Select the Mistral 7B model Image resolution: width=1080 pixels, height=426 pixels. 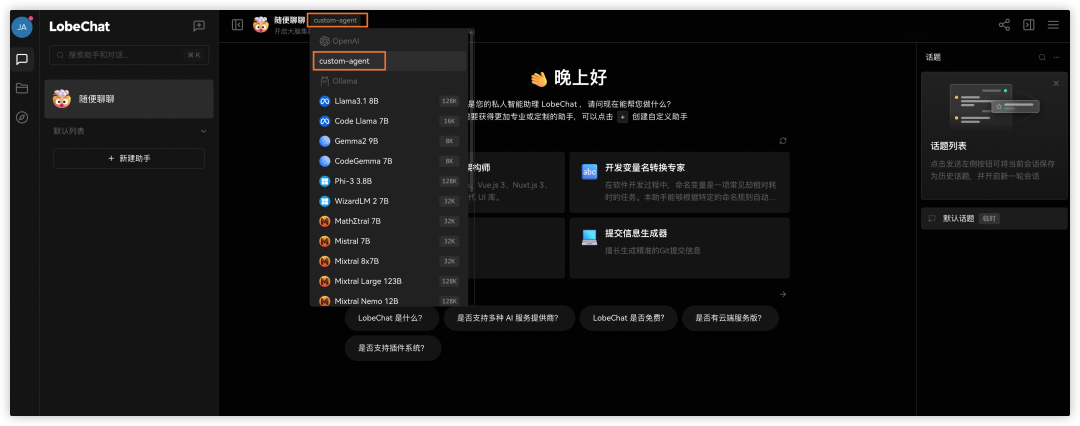pos(389,241)
